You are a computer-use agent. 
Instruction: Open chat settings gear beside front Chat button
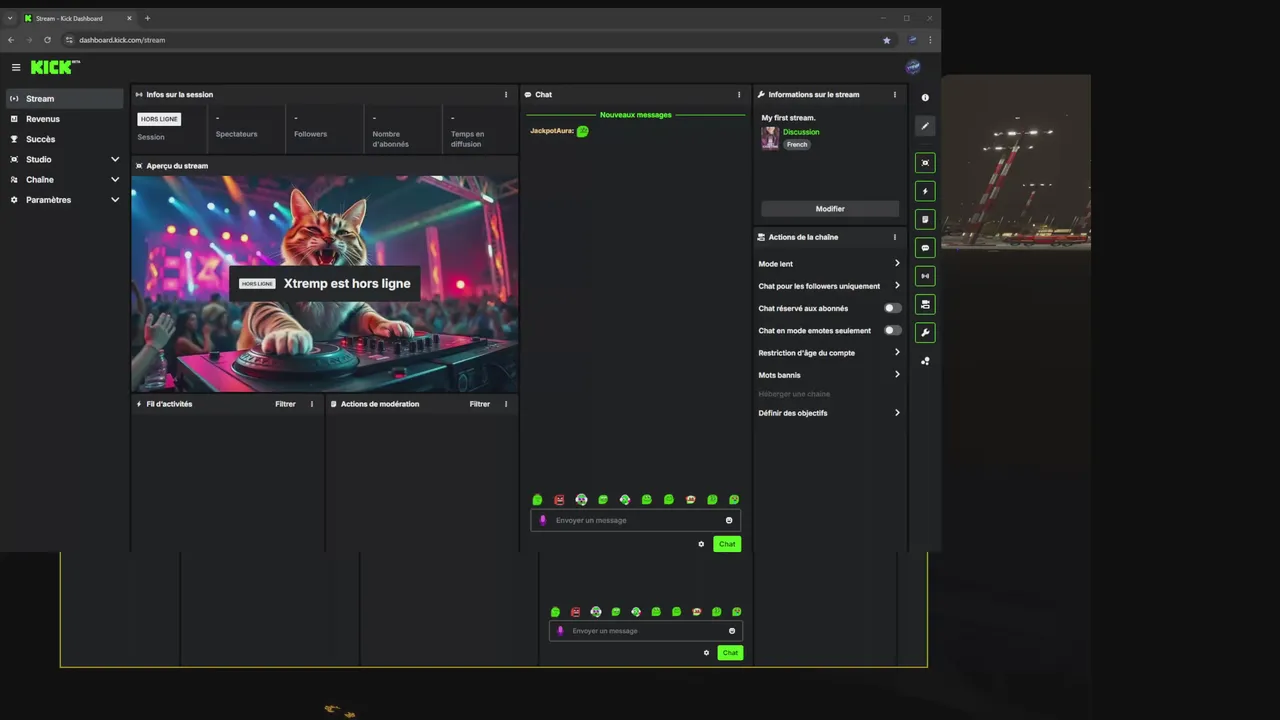[701, 544]
